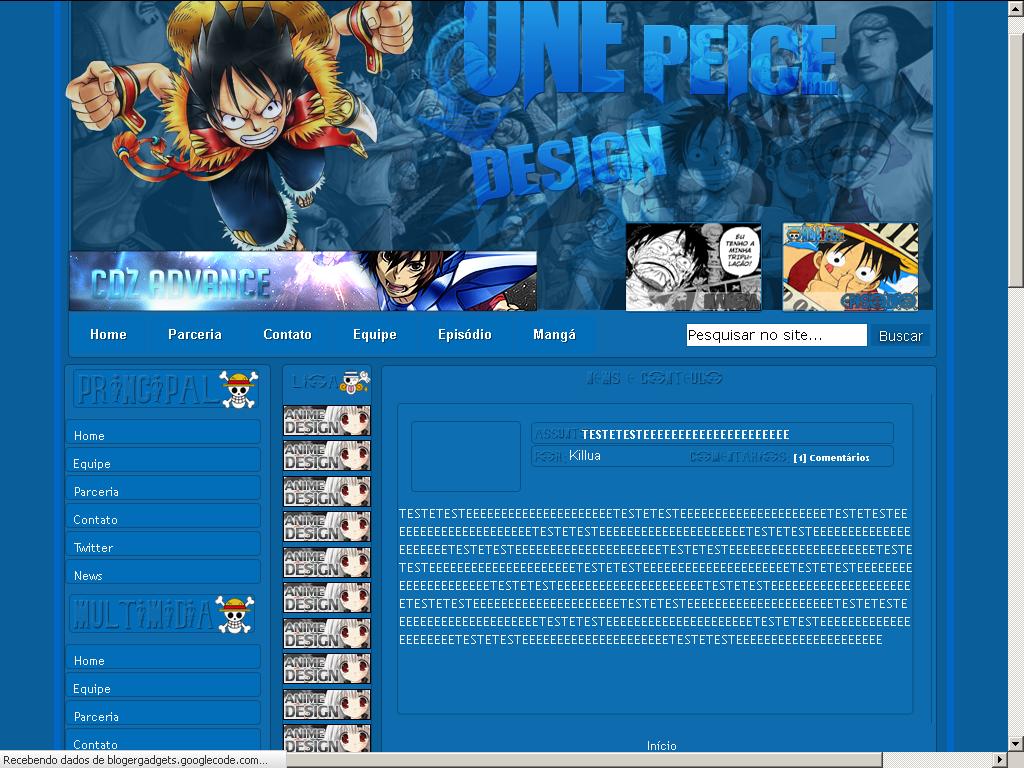This screenshot has height=768, width=1024.
Task: Click the skull icon beside Principal heading
Action: pos(238,389)
